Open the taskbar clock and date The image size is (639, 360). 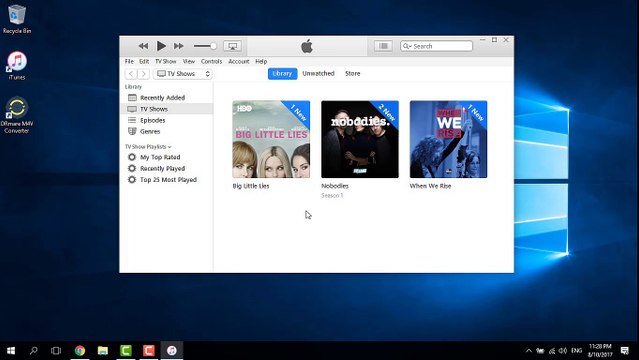coord(600,351)
